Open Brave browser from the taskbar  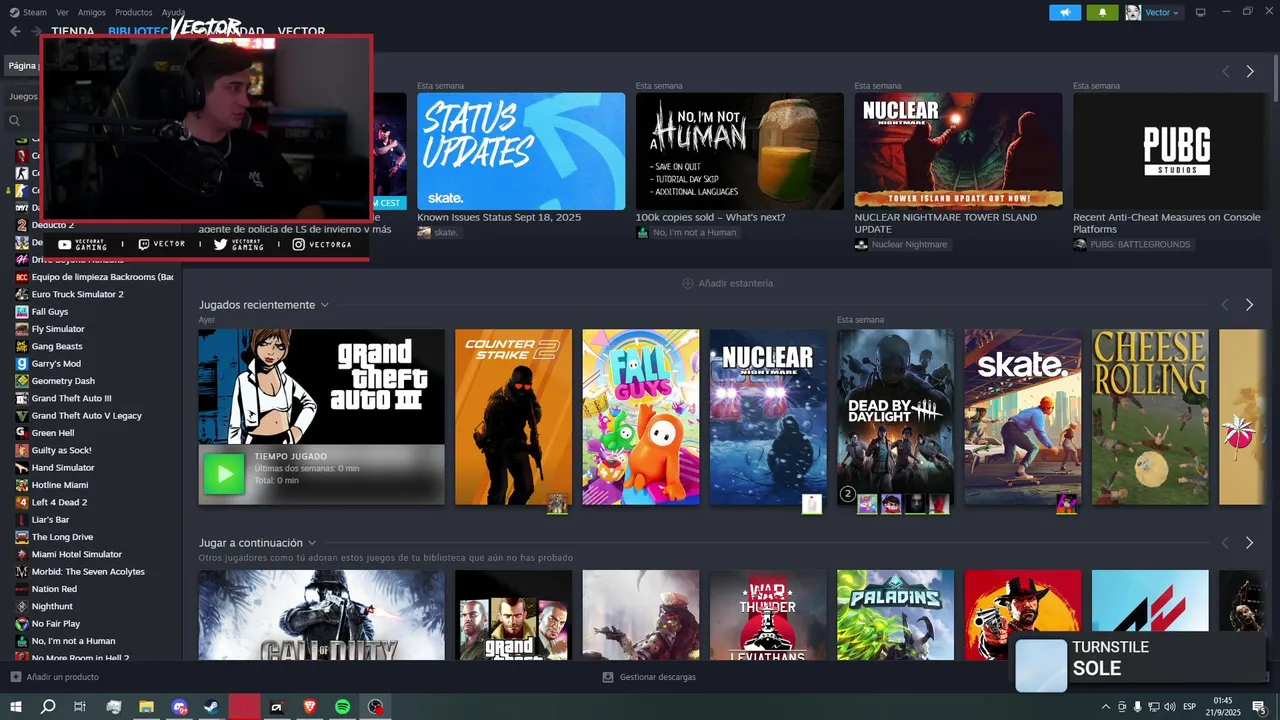pos(309,707)
